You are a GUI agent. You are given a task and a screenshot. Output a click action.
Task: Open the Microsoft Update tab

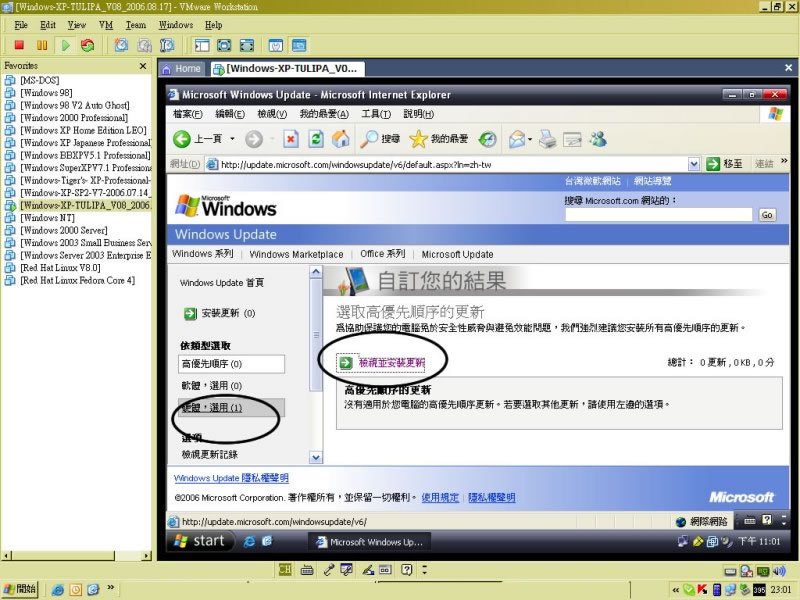click(457, 254)
